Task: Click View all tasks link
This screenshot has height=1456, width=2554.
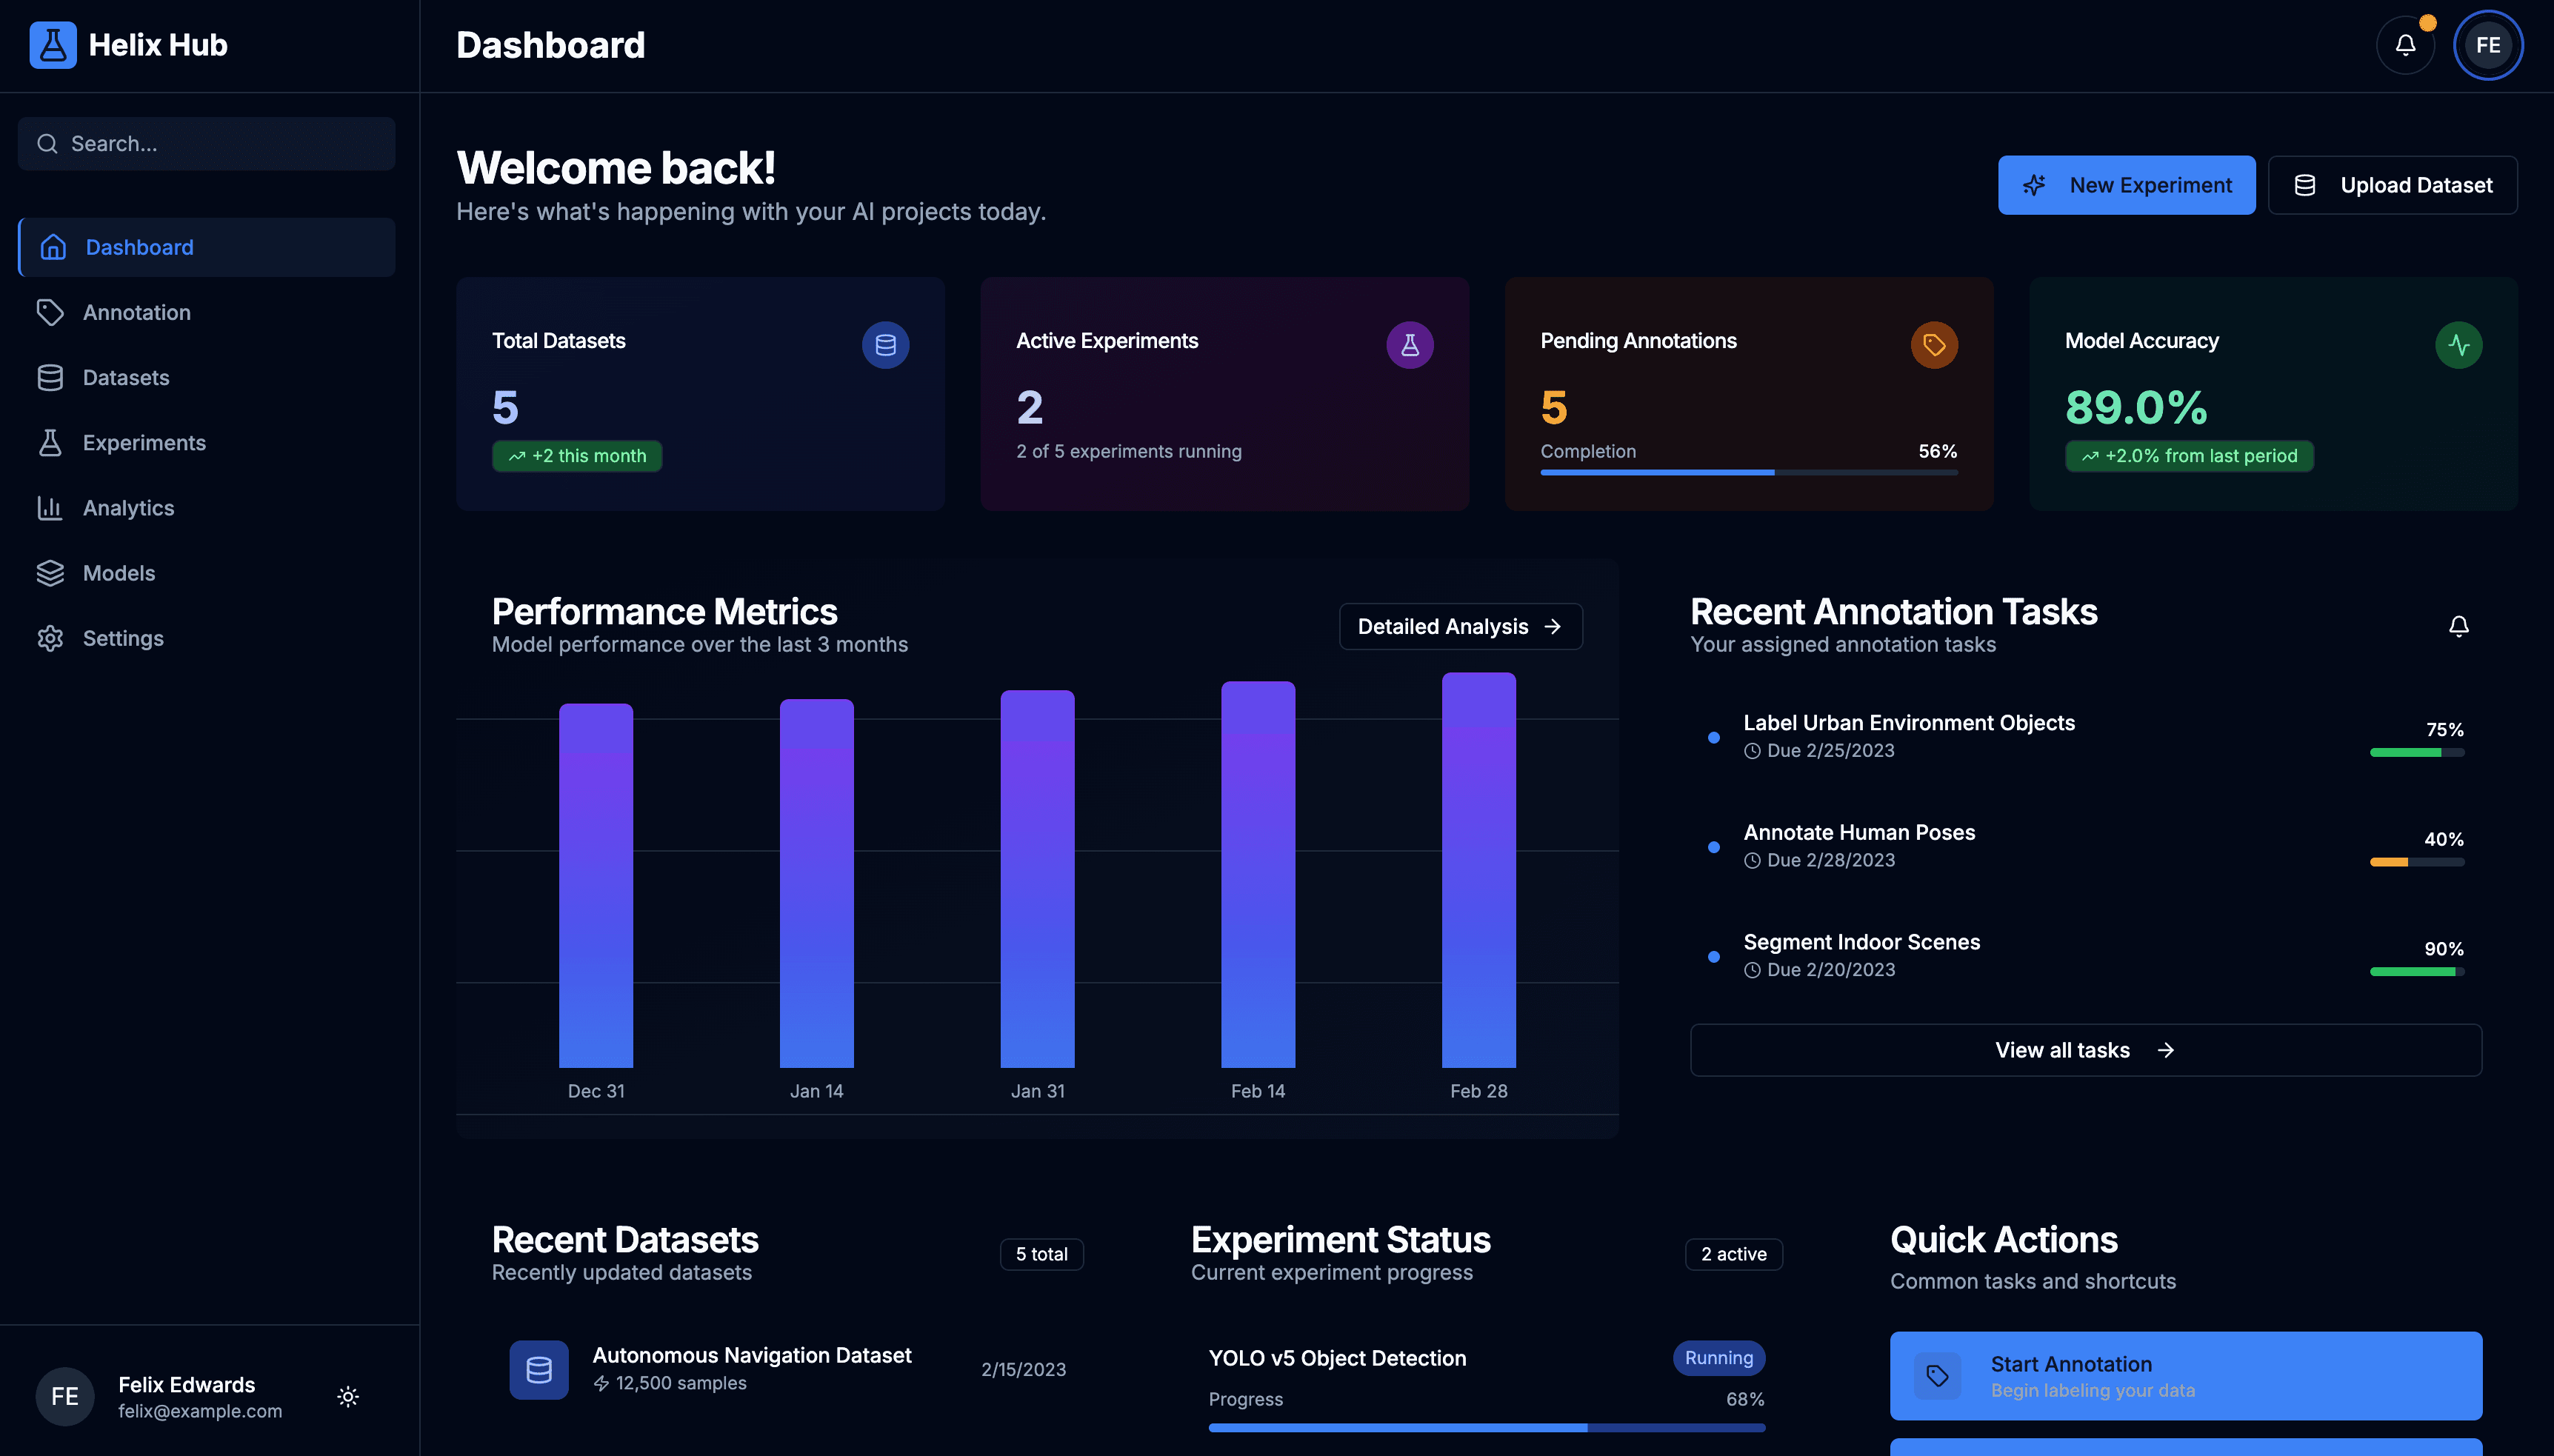Action: (2084, 1050)
